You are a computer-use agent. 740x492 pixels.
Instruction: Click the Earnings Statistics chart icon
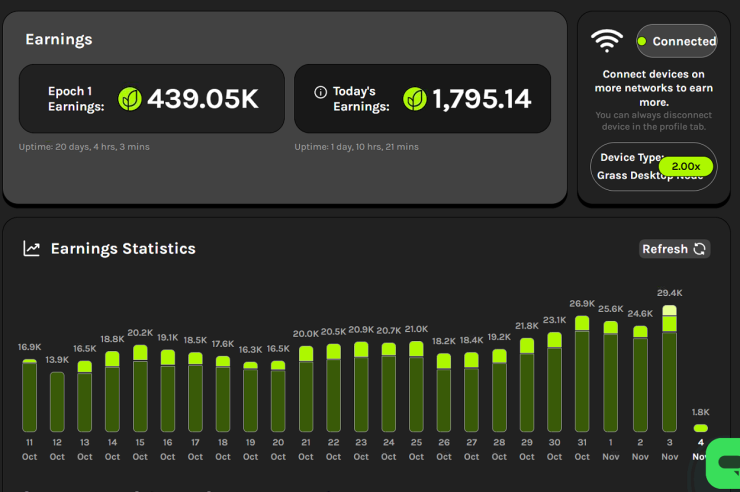point(32,249)
